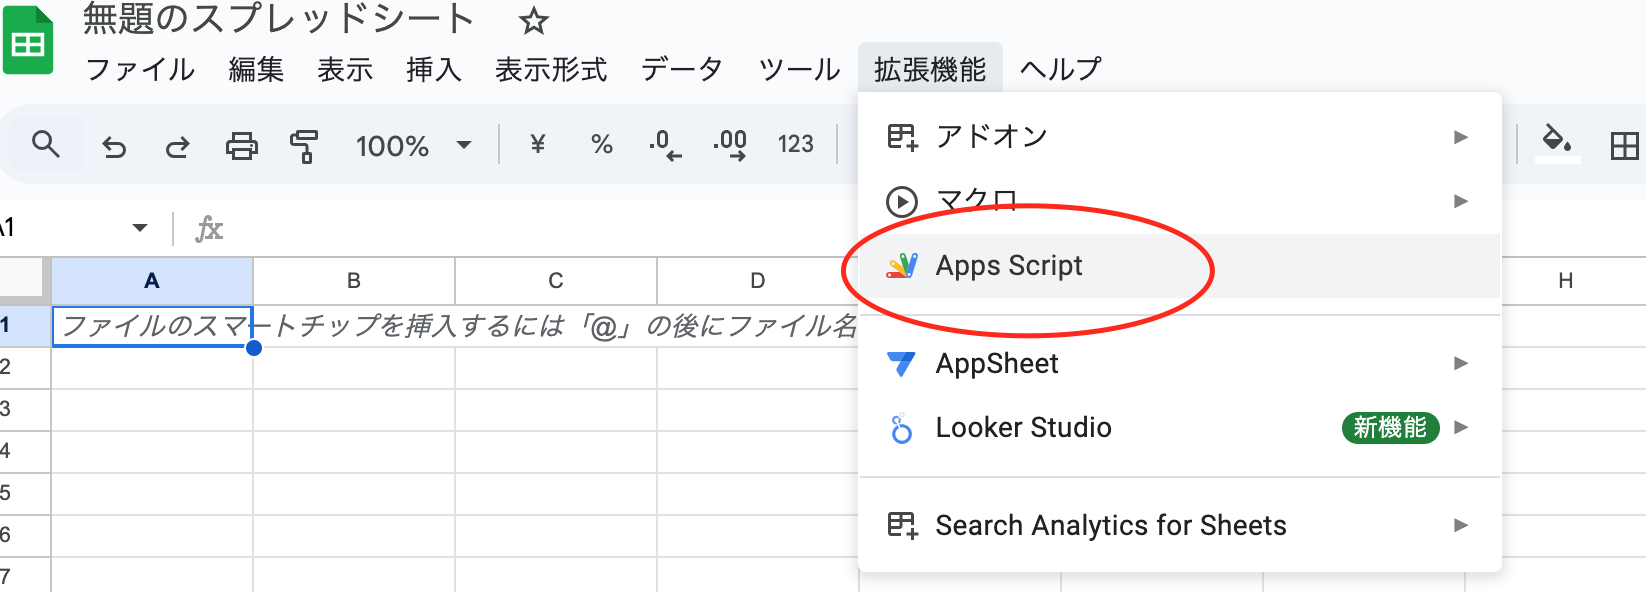Select column A header

pyautogui.click(x=152, y=281)
